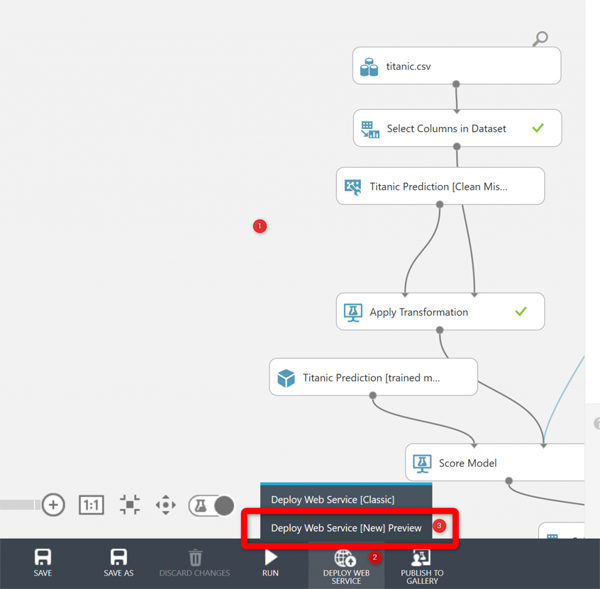This screenshot has width=600, height=589.
Task: Click the green checkmark on Apply Transformation
Action: click(x=521, y=311)
